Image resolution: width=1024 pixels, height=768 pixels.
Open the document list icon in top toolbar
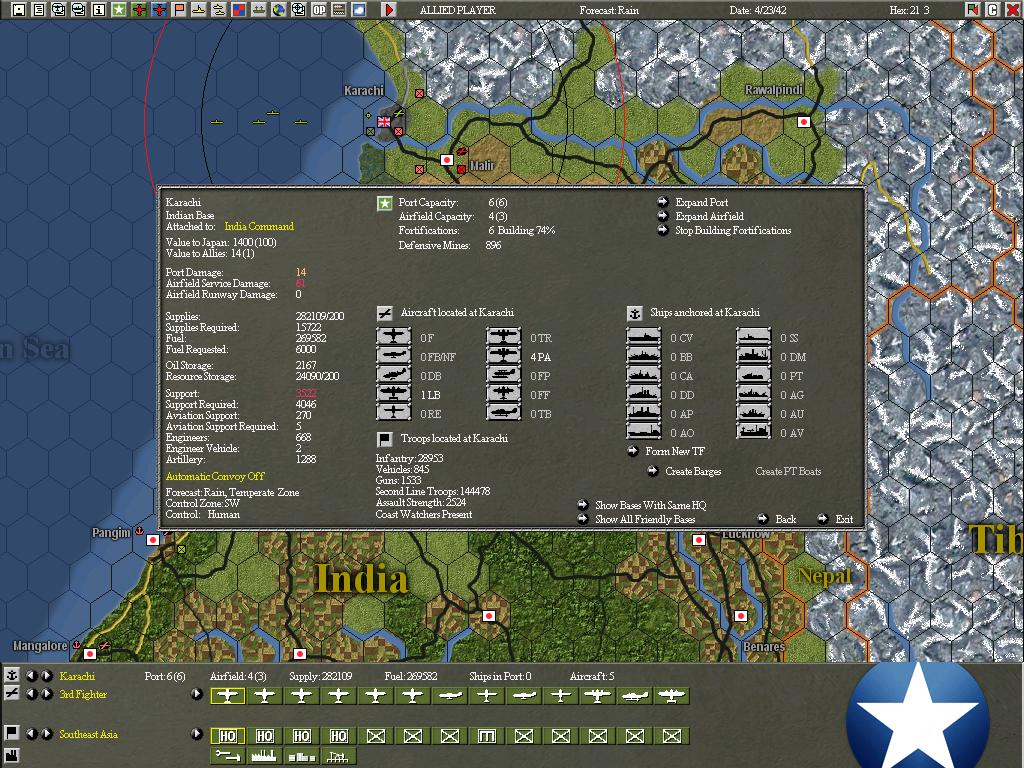(39, 10)
